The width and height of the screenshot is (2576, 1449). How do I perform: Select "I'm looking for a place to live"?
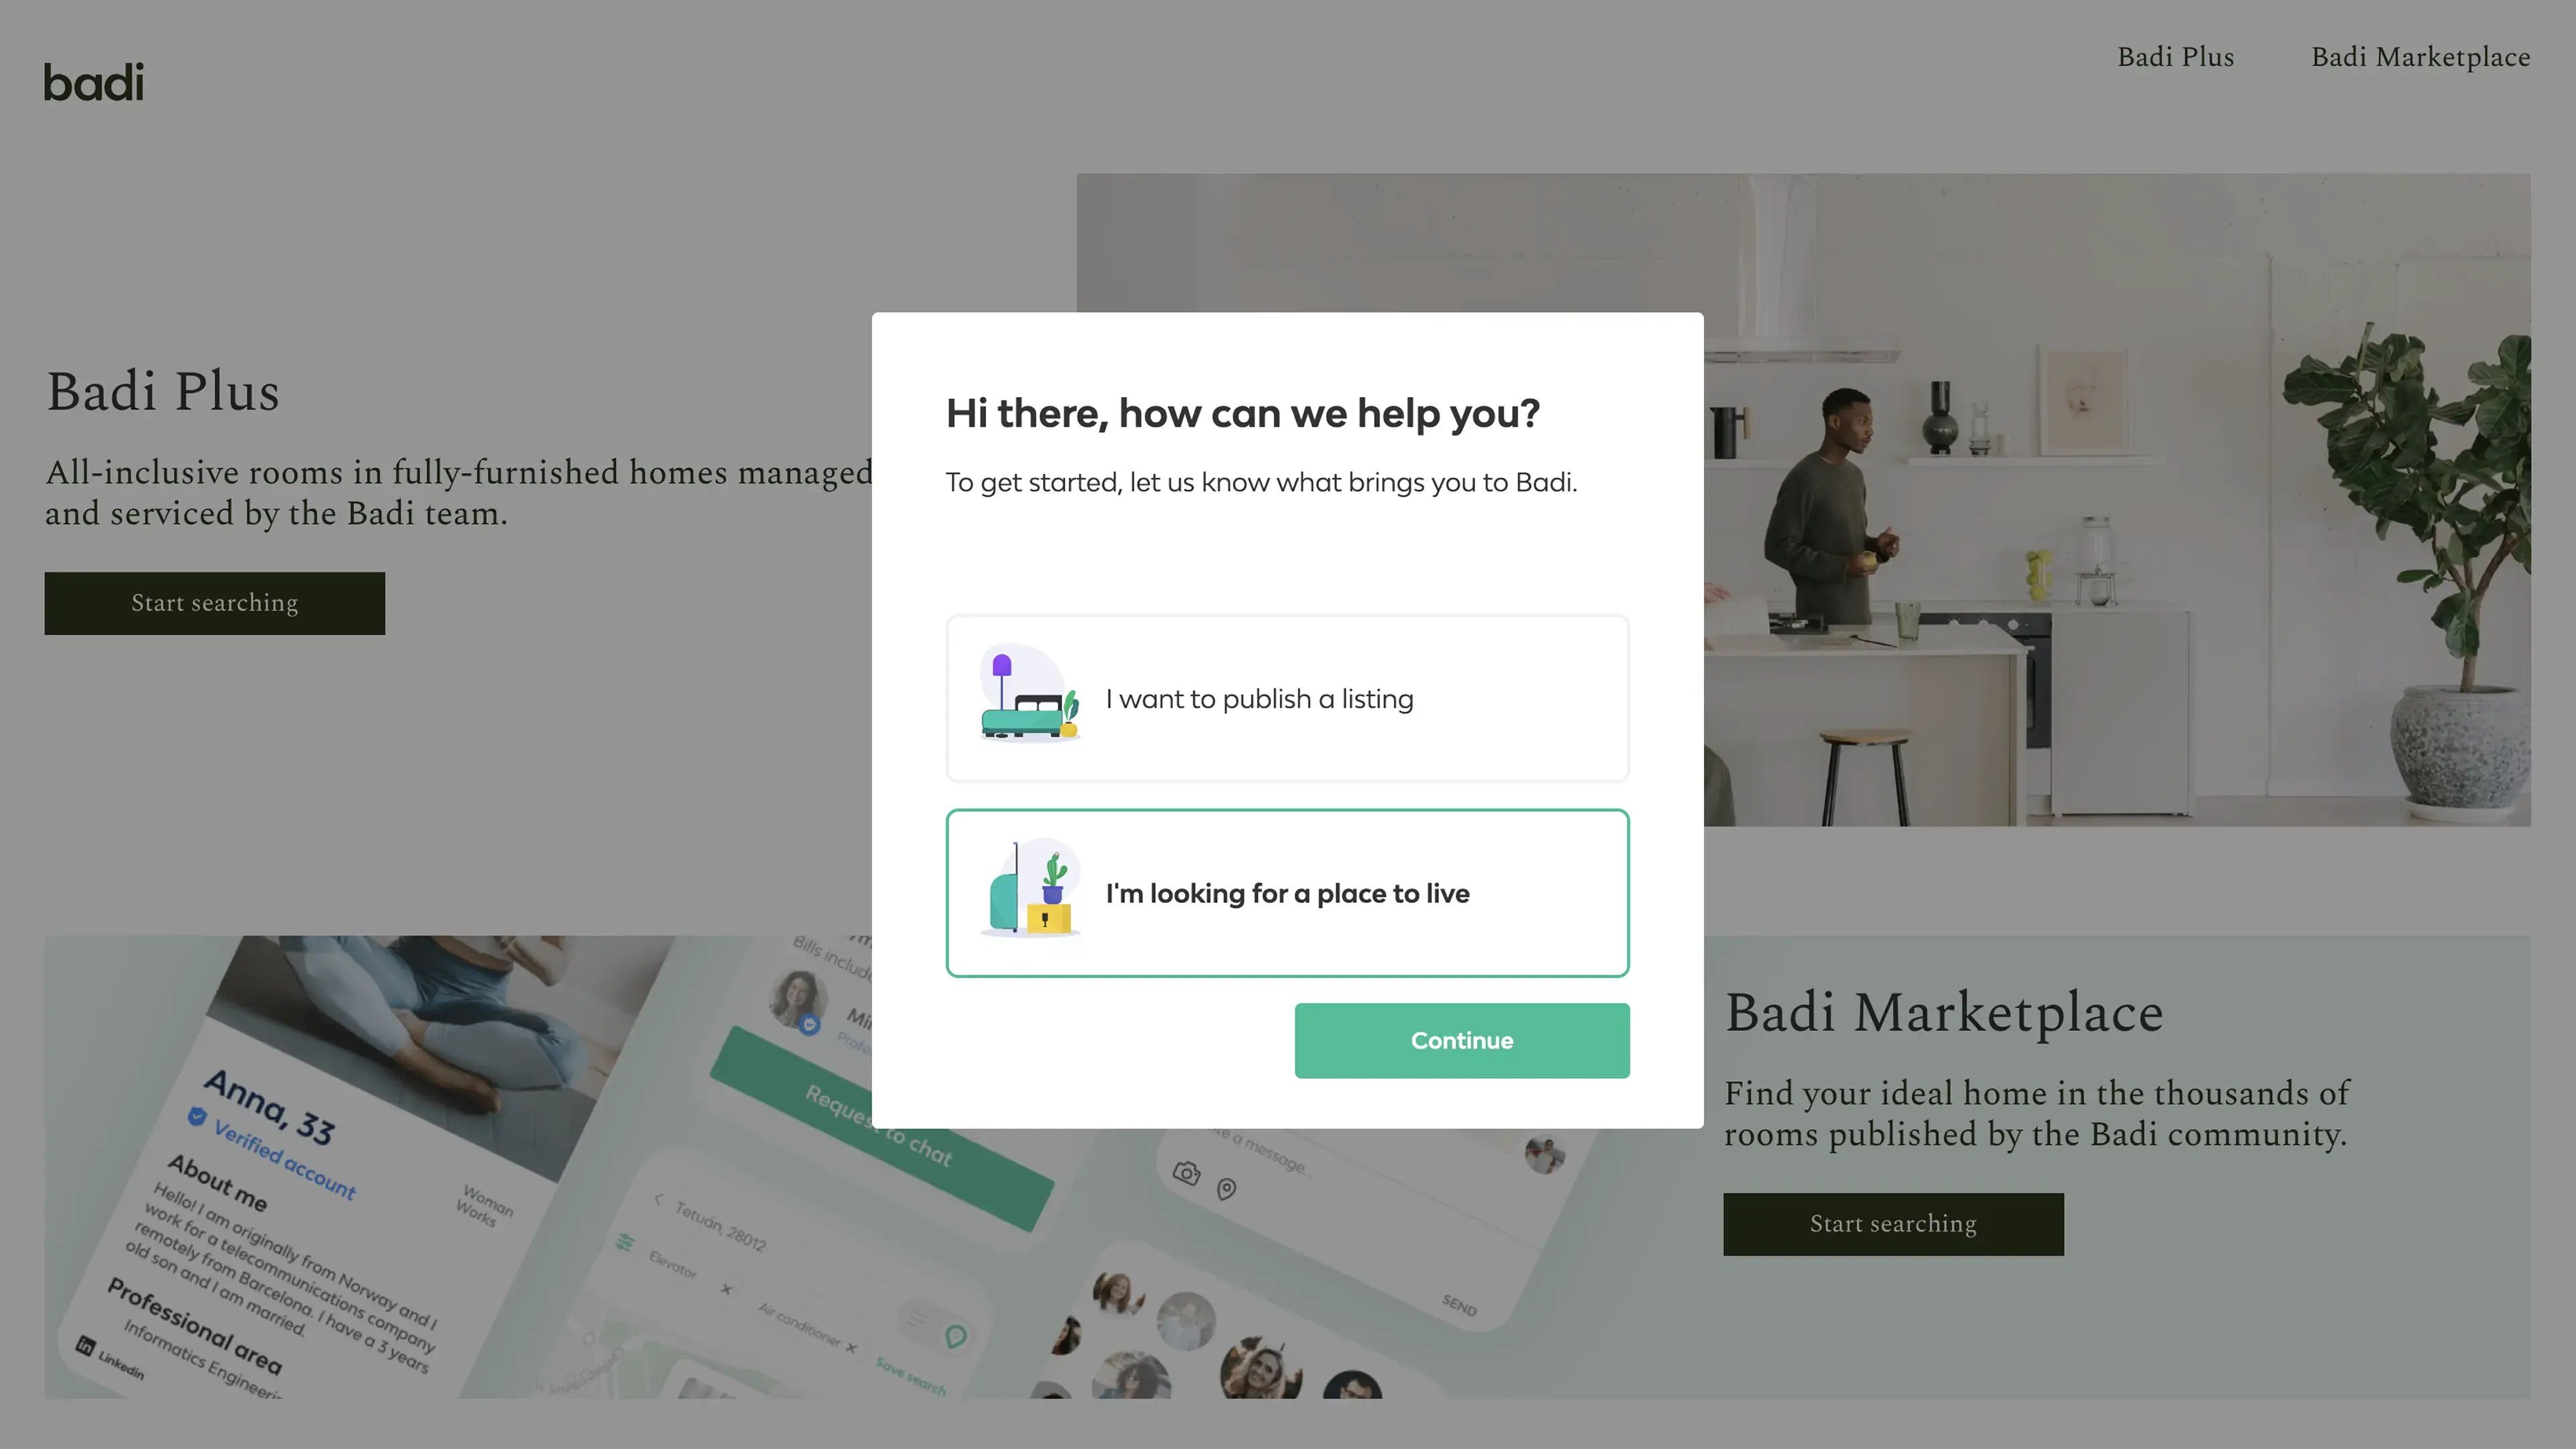tap(1287, 892)
